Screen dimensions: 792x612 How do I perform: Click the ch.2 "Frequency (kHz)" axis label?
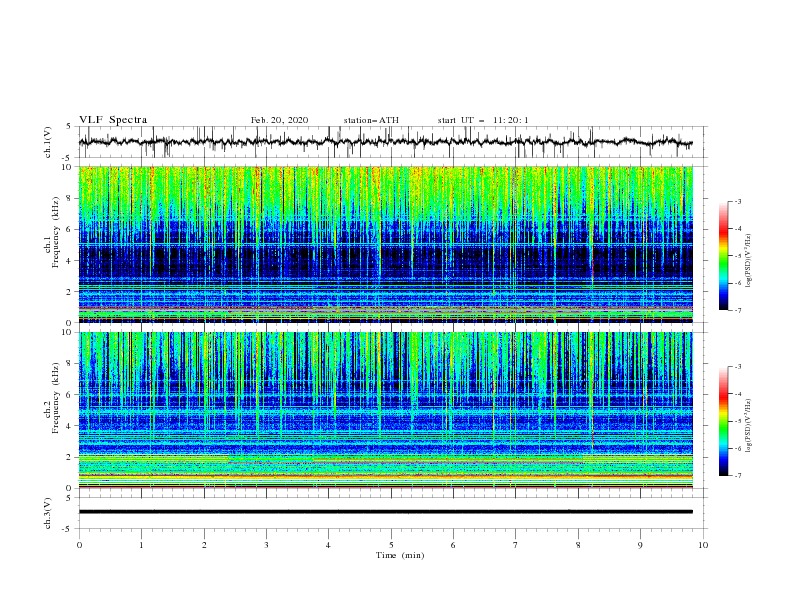pos(56,397)
